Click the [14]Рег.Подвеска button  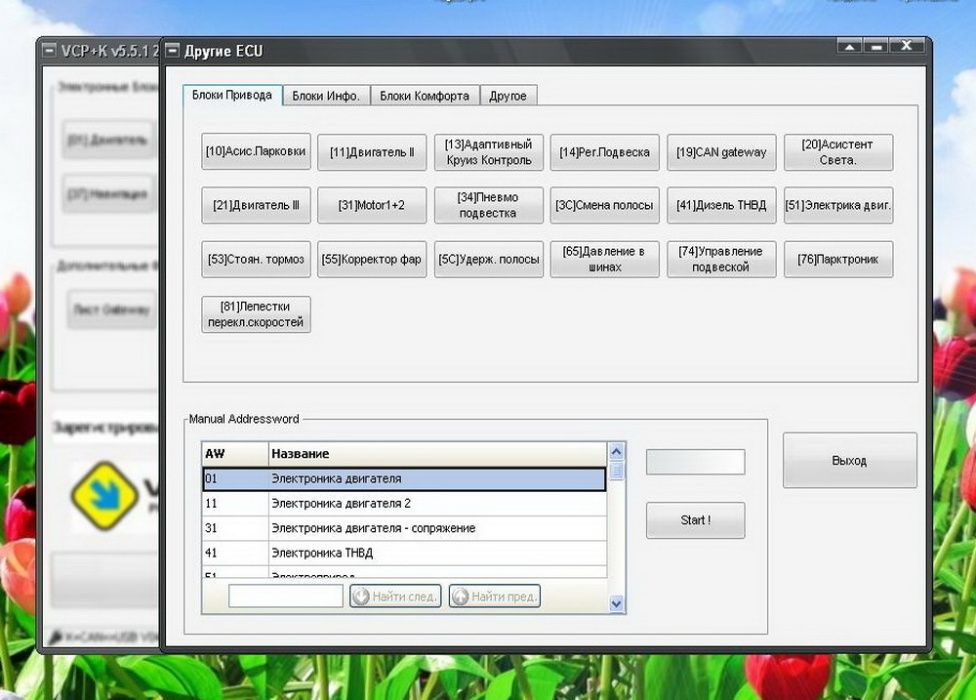pos(604,152)
